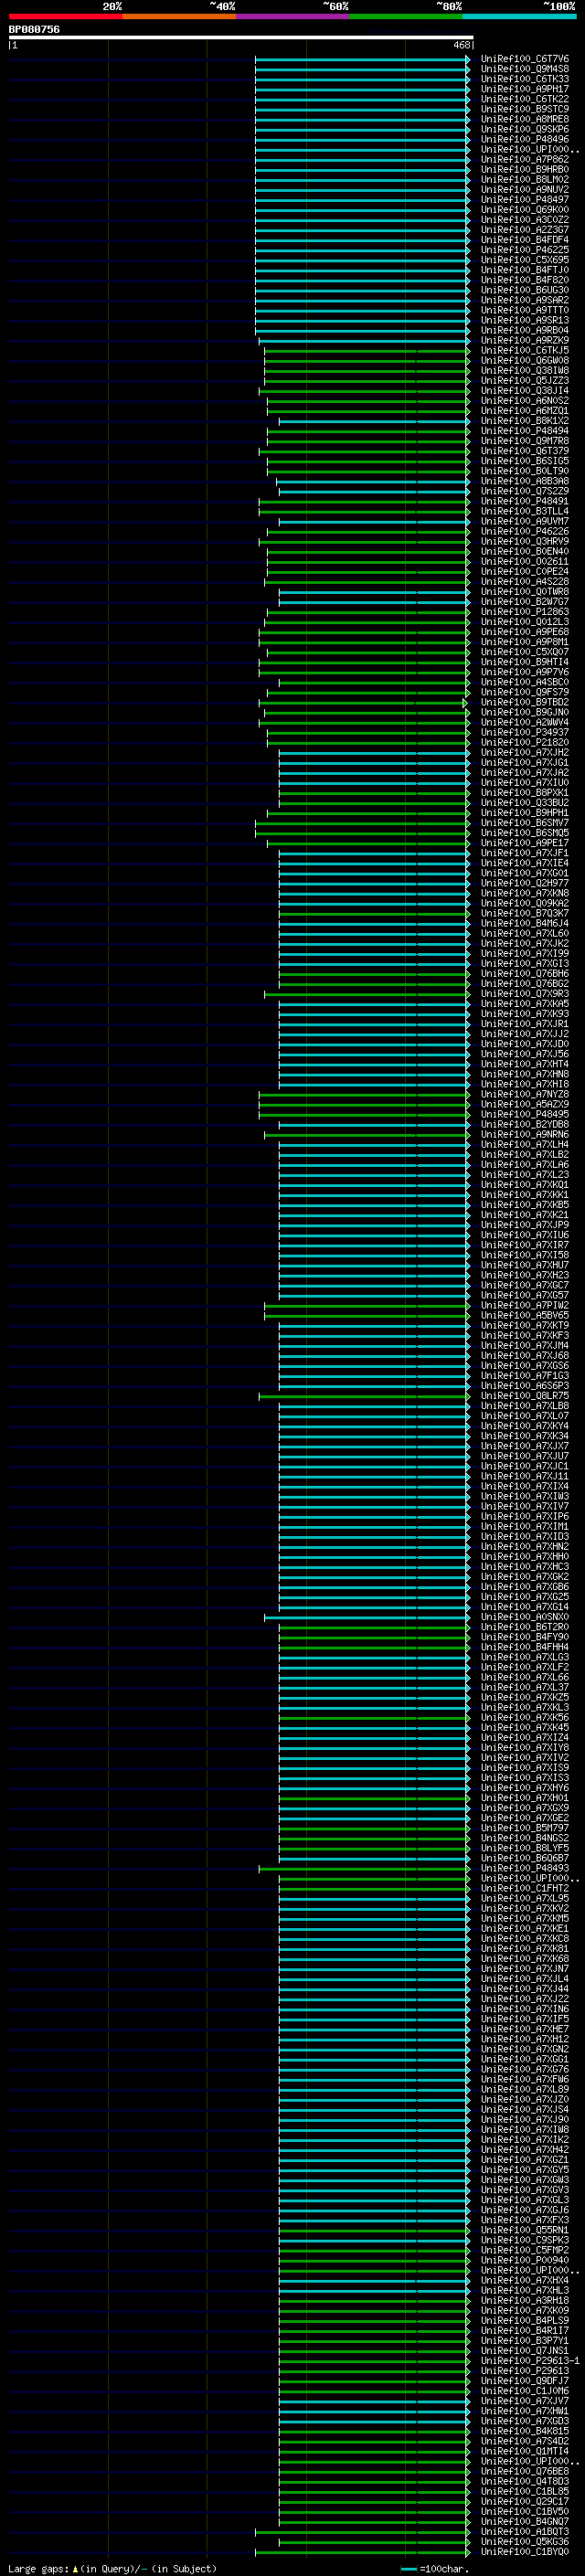The width and height of the screenshot is (585, 2576).
Task: Select the UniRef100_A0SNX0 label
Action: (525, 1617)
